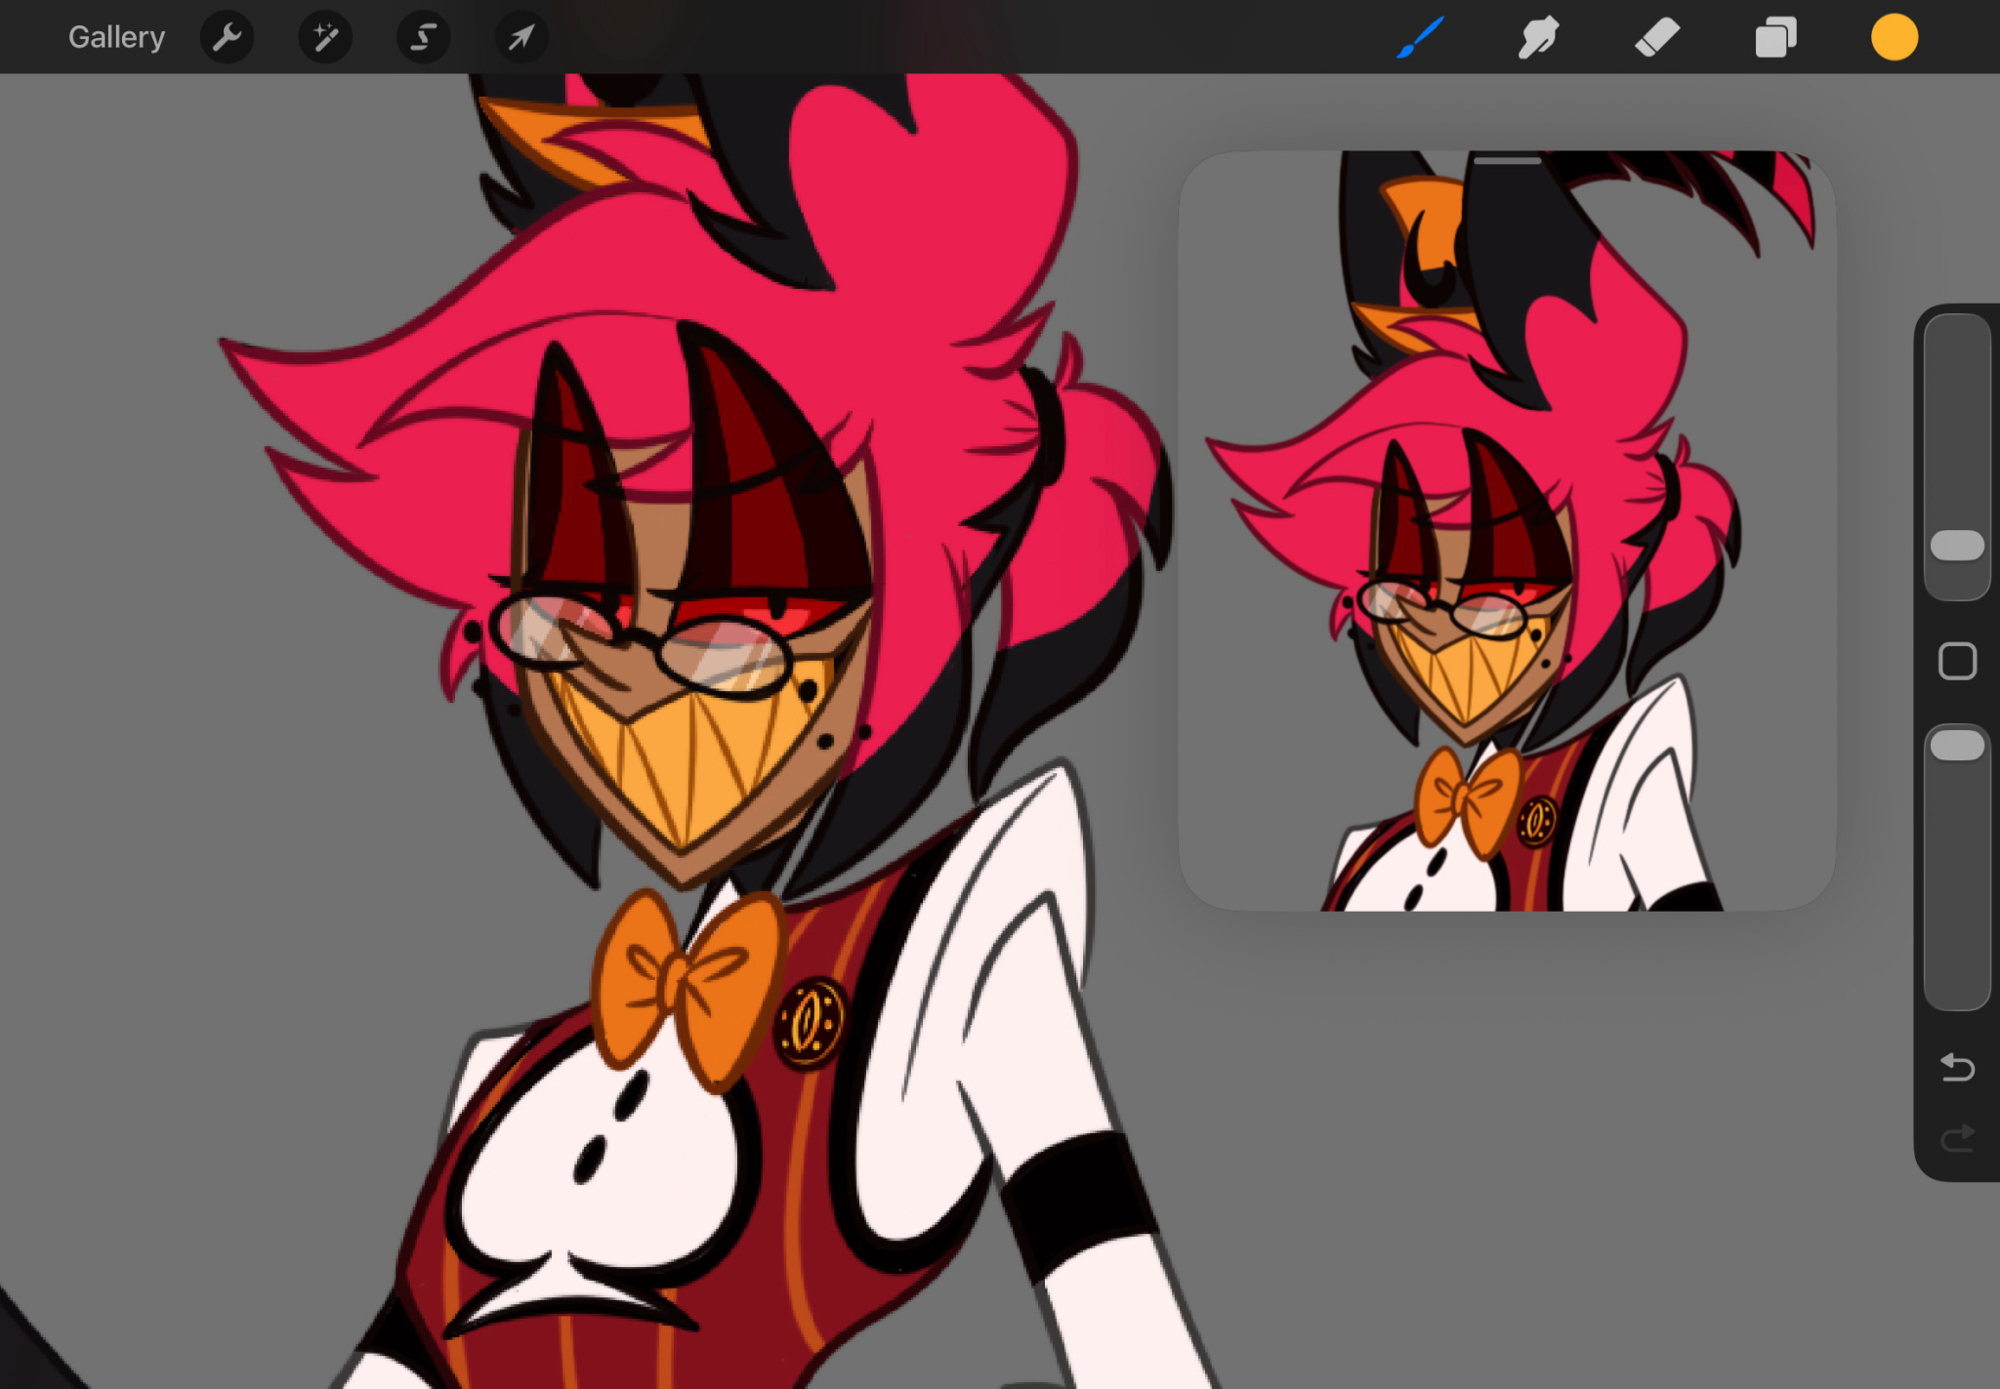Click the brush opacity slider handle

[x=1957, y=746]
